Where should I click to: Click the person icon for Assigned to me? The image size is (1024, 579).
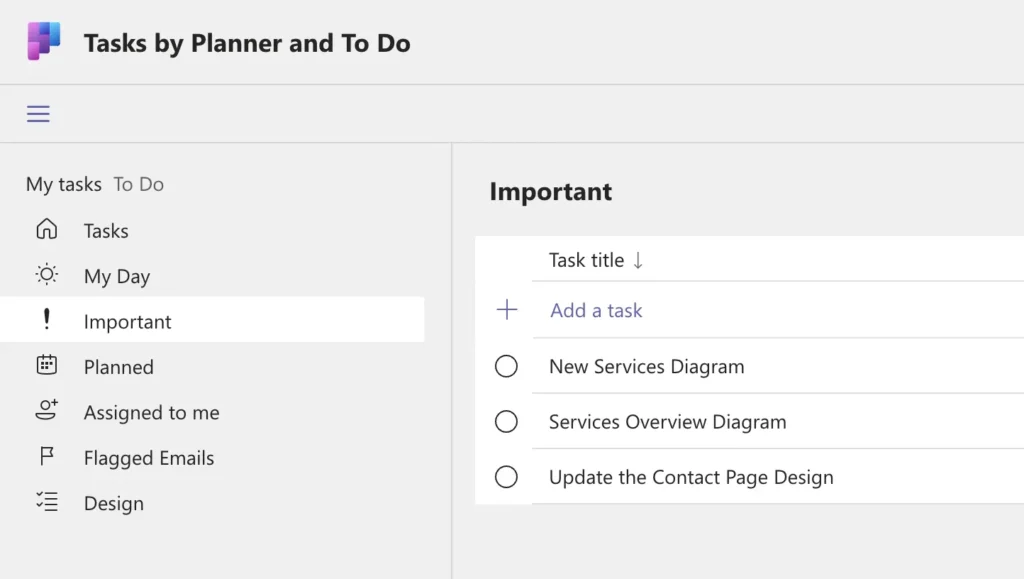tap(46, 411)
